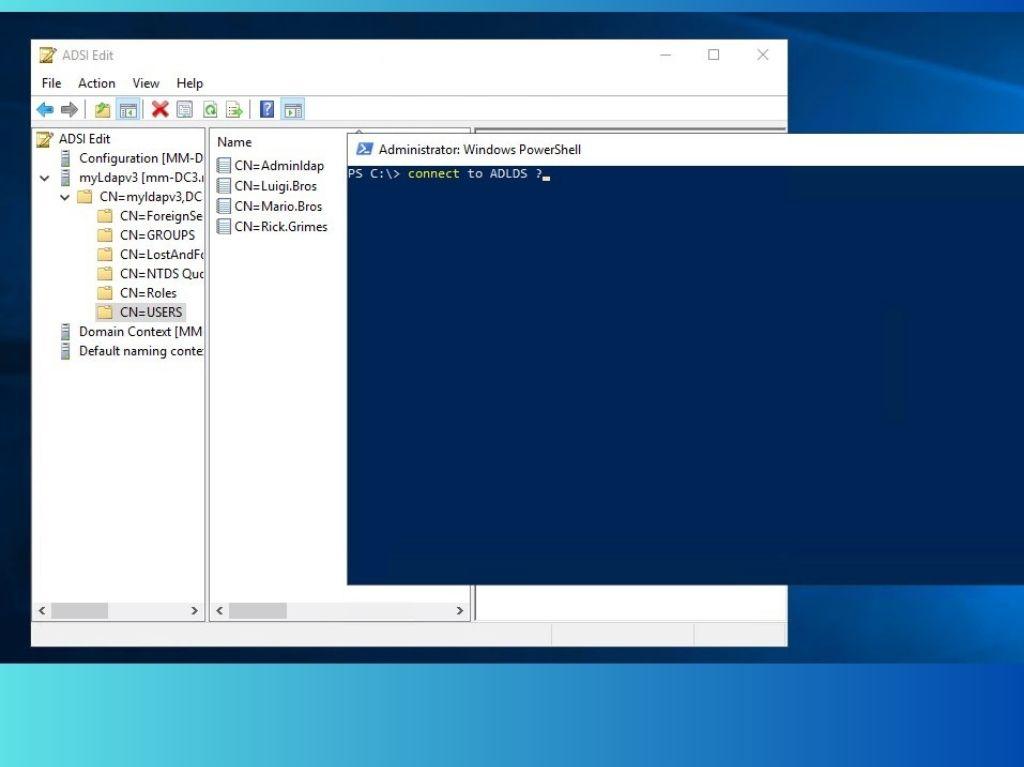
Task: Select Default naming context node
Action: click(x=141, y=351)
